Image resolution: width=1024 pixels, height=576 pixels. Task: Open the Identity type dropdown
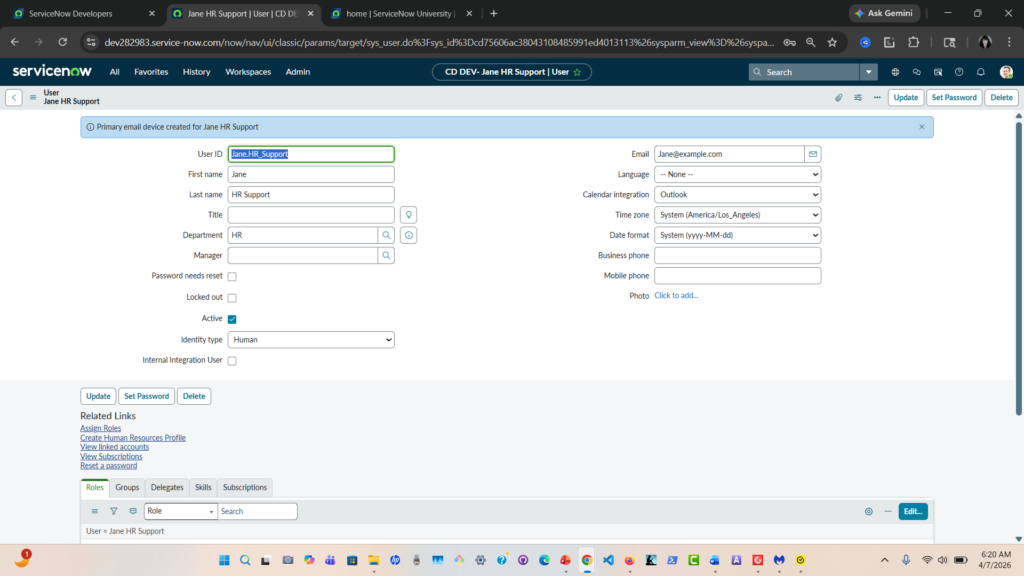pyautogui.click(x=311, y=340)
